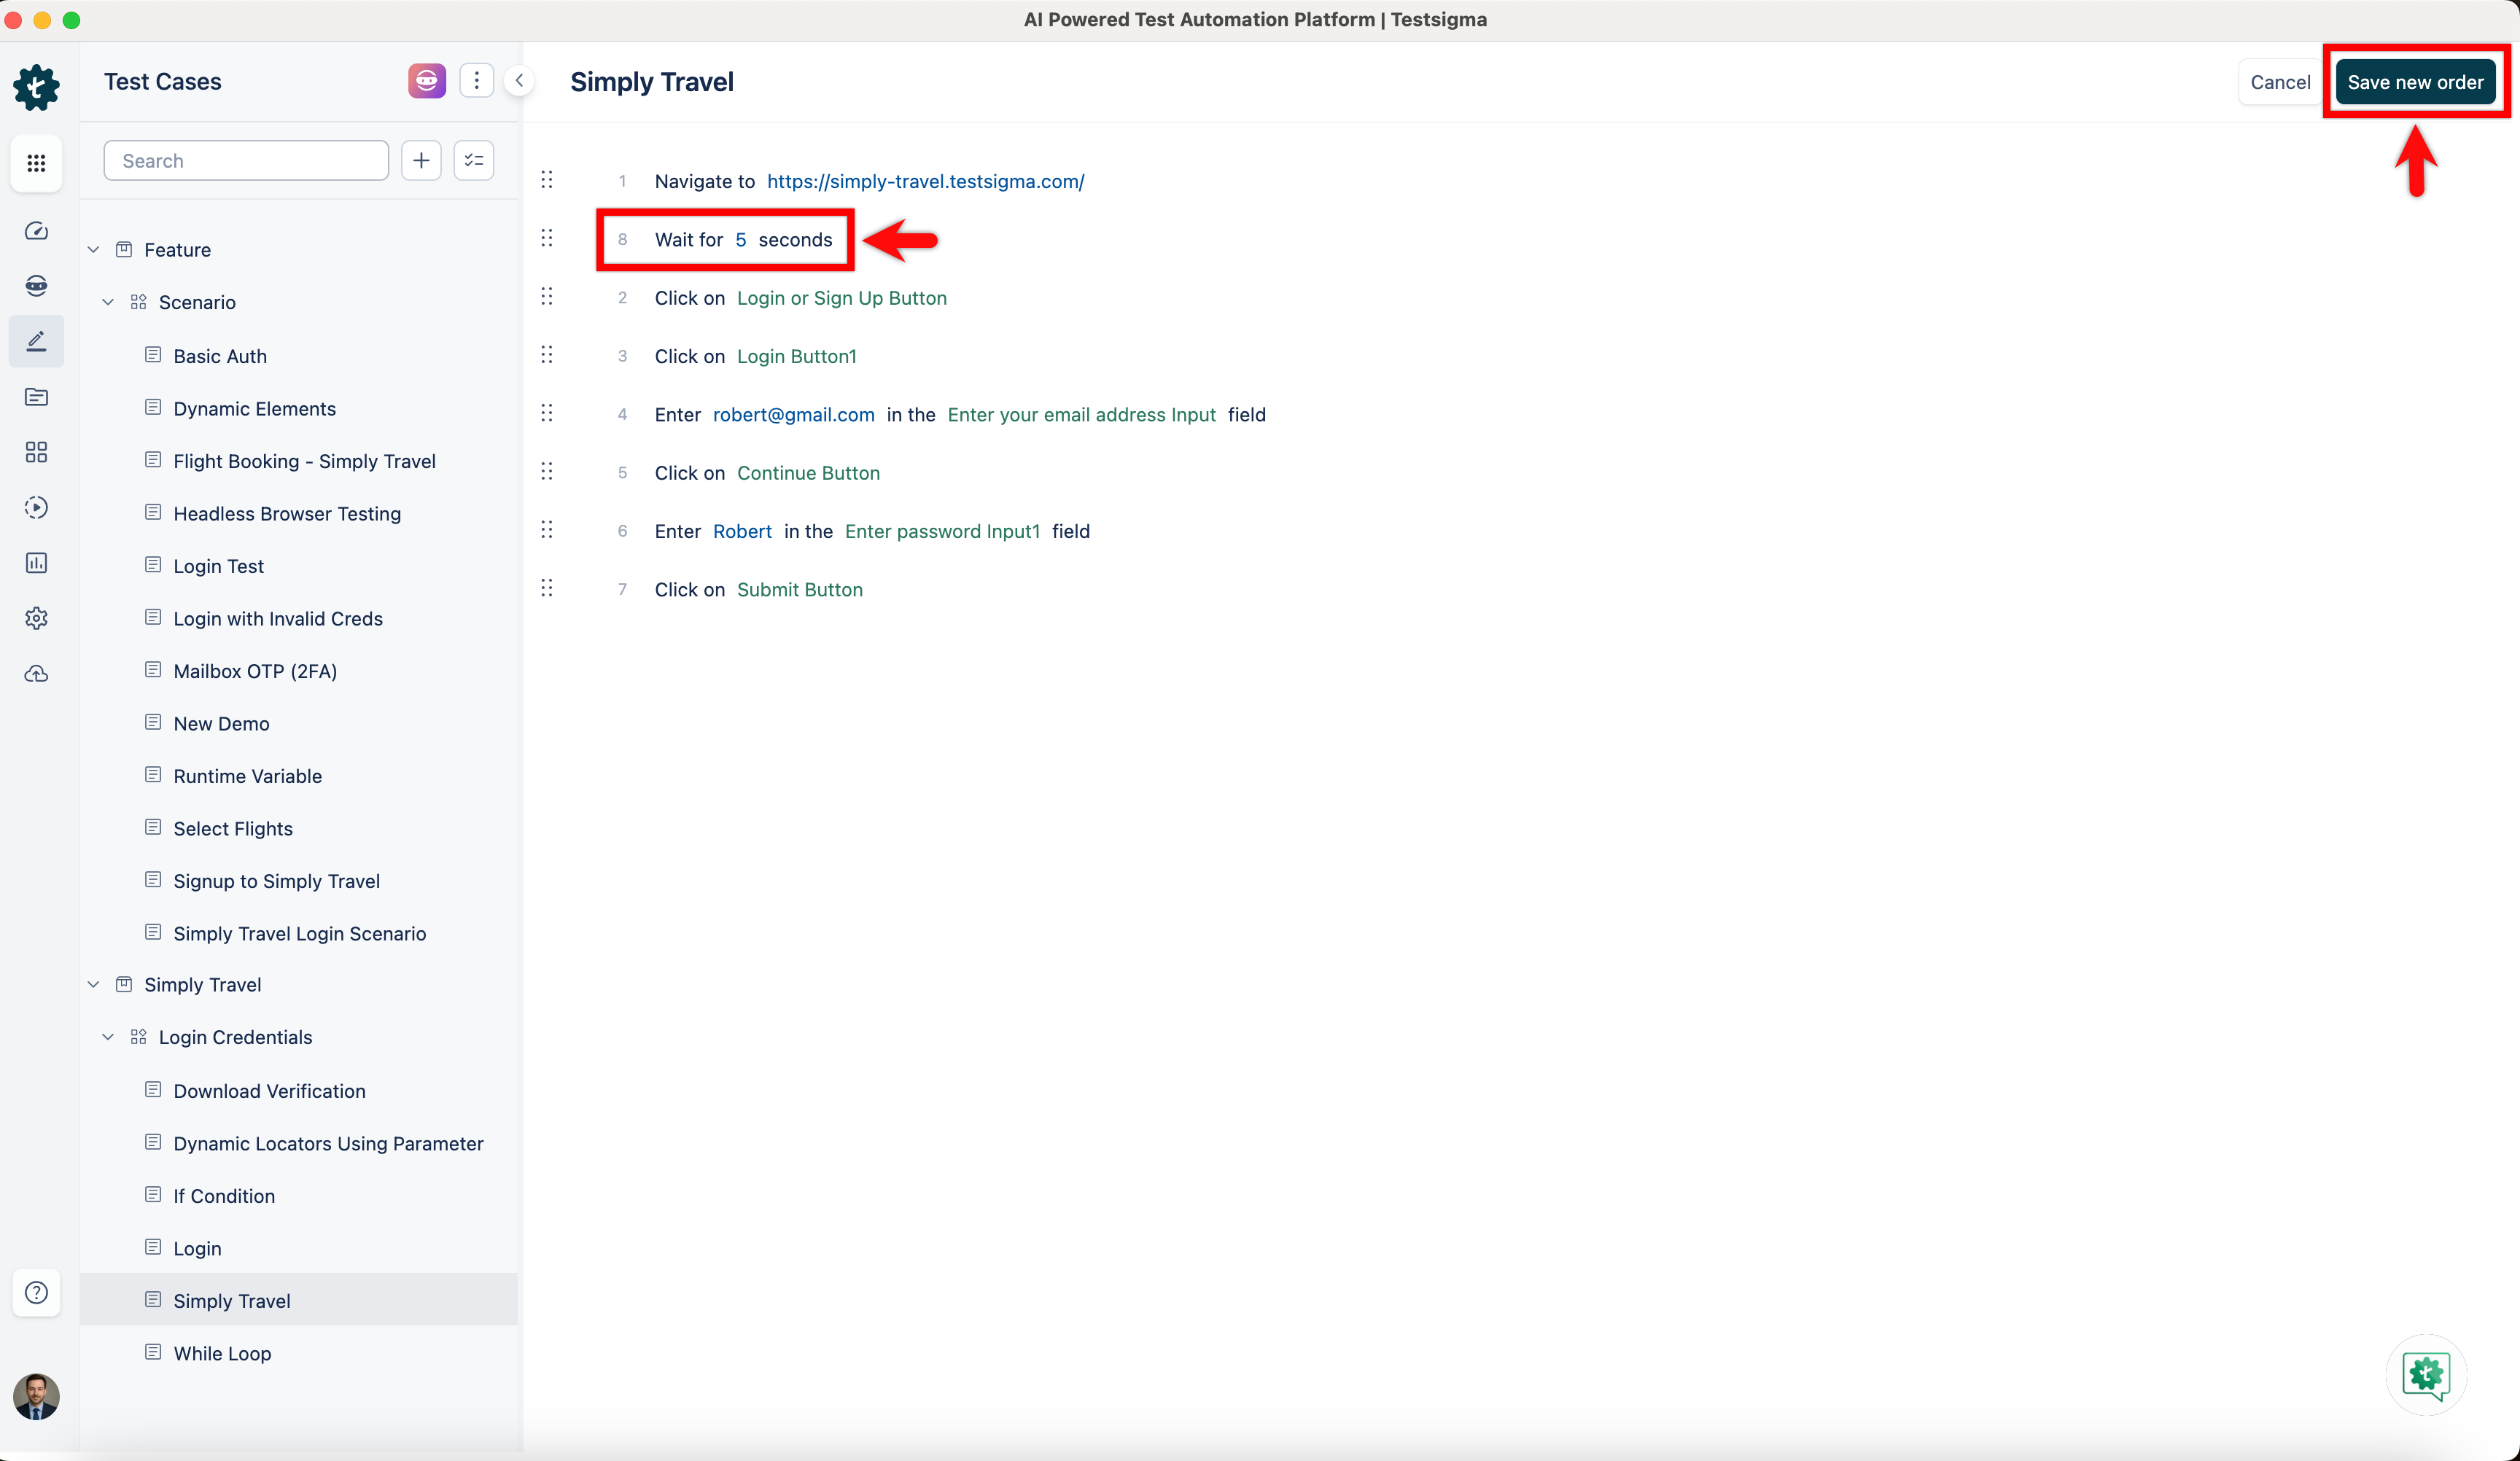Open the three-dot more options menu
Image resolution: width=2520 pixels, height=1461 pixels.
pyautogui.click(x=476, y=81)
